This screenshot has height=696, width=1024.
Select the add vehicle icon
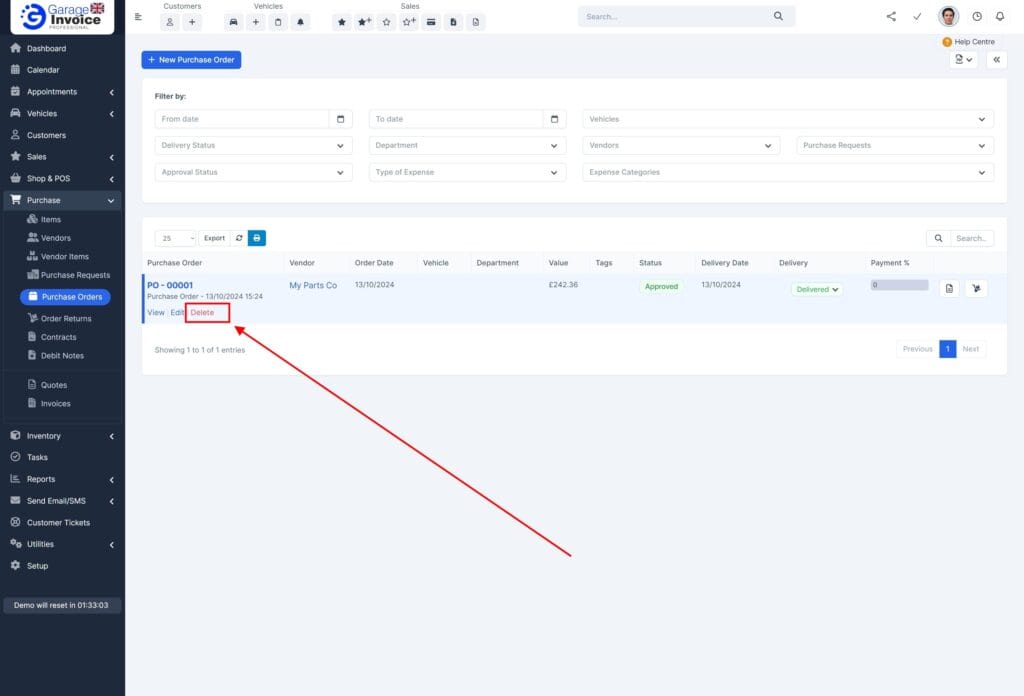point(255,22)
